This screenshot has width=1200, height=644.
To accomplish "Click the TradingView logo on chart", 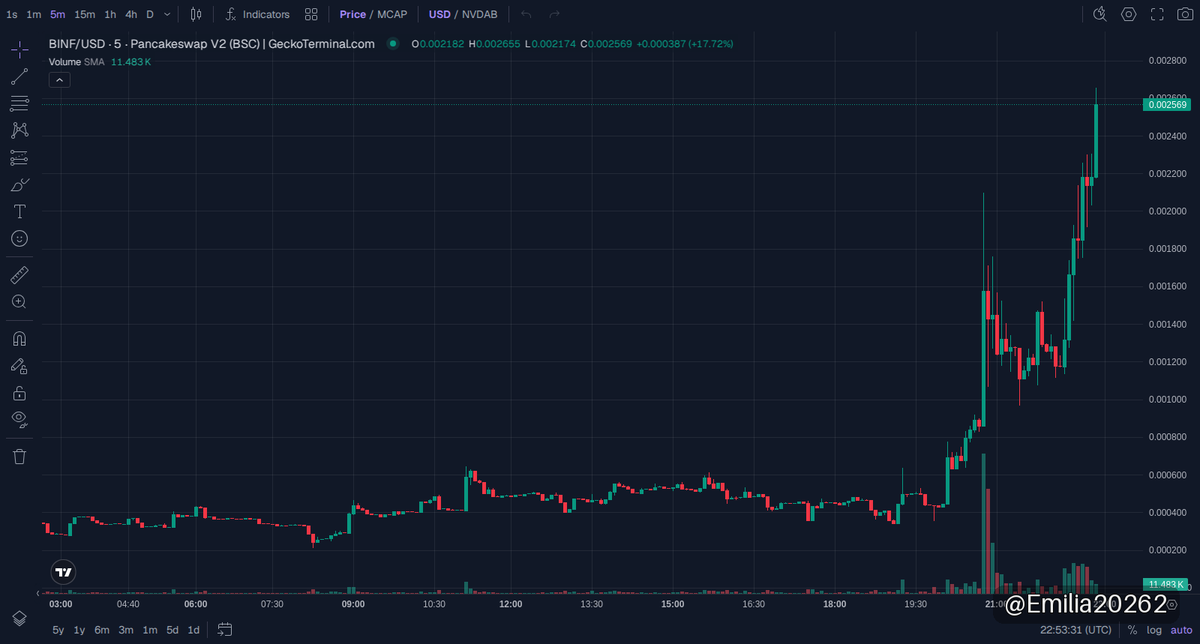I will point(64,573).
